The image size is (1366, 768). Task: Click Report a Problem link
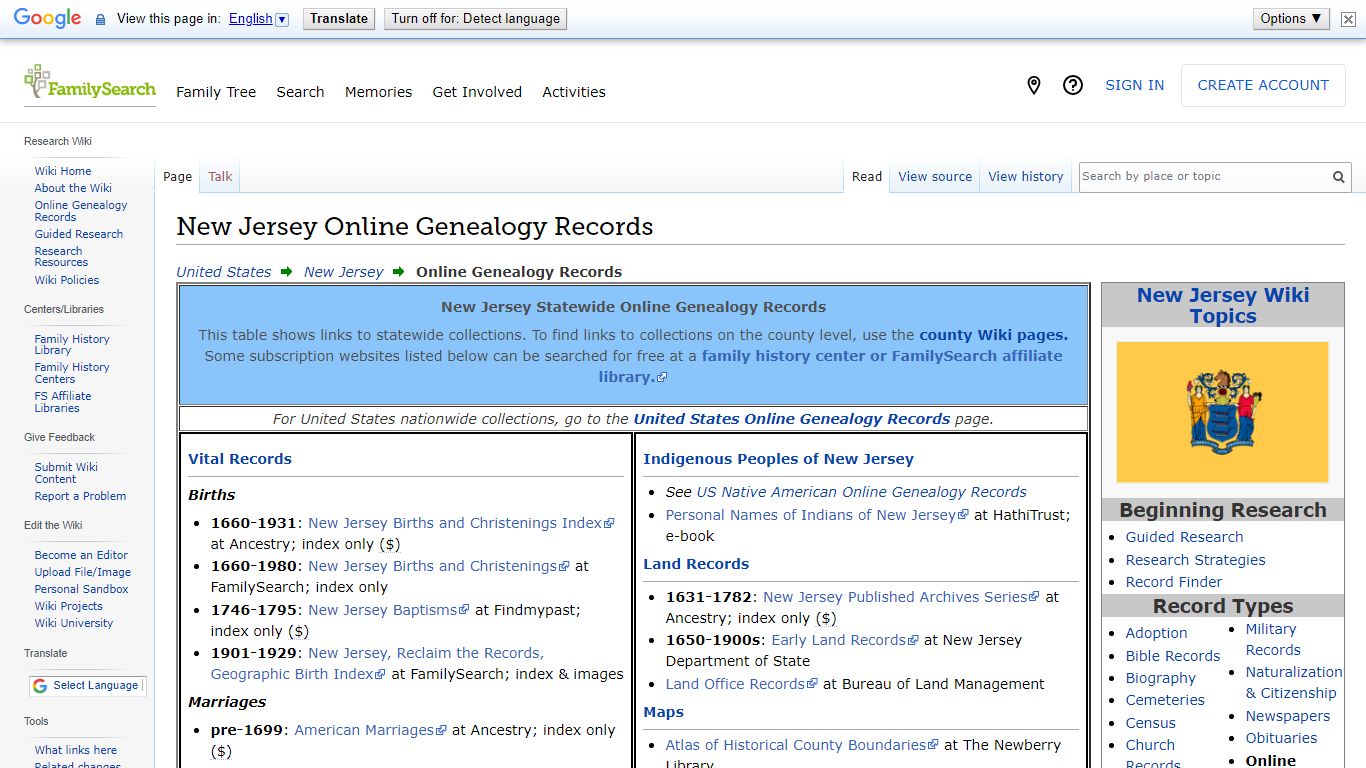(x=80, y=496)
